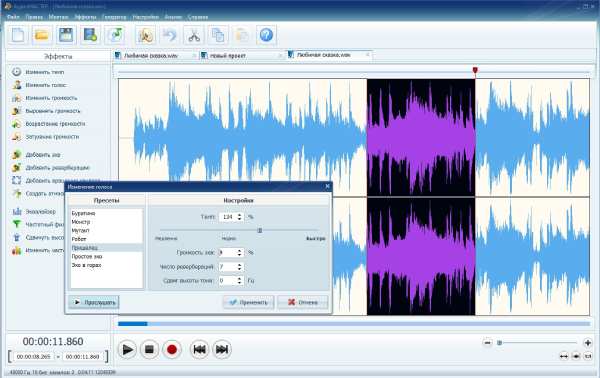Cut selection with the scissors icon
Image resolution: width=600 pixels, height=378 pixels.
tap(194, 35)
